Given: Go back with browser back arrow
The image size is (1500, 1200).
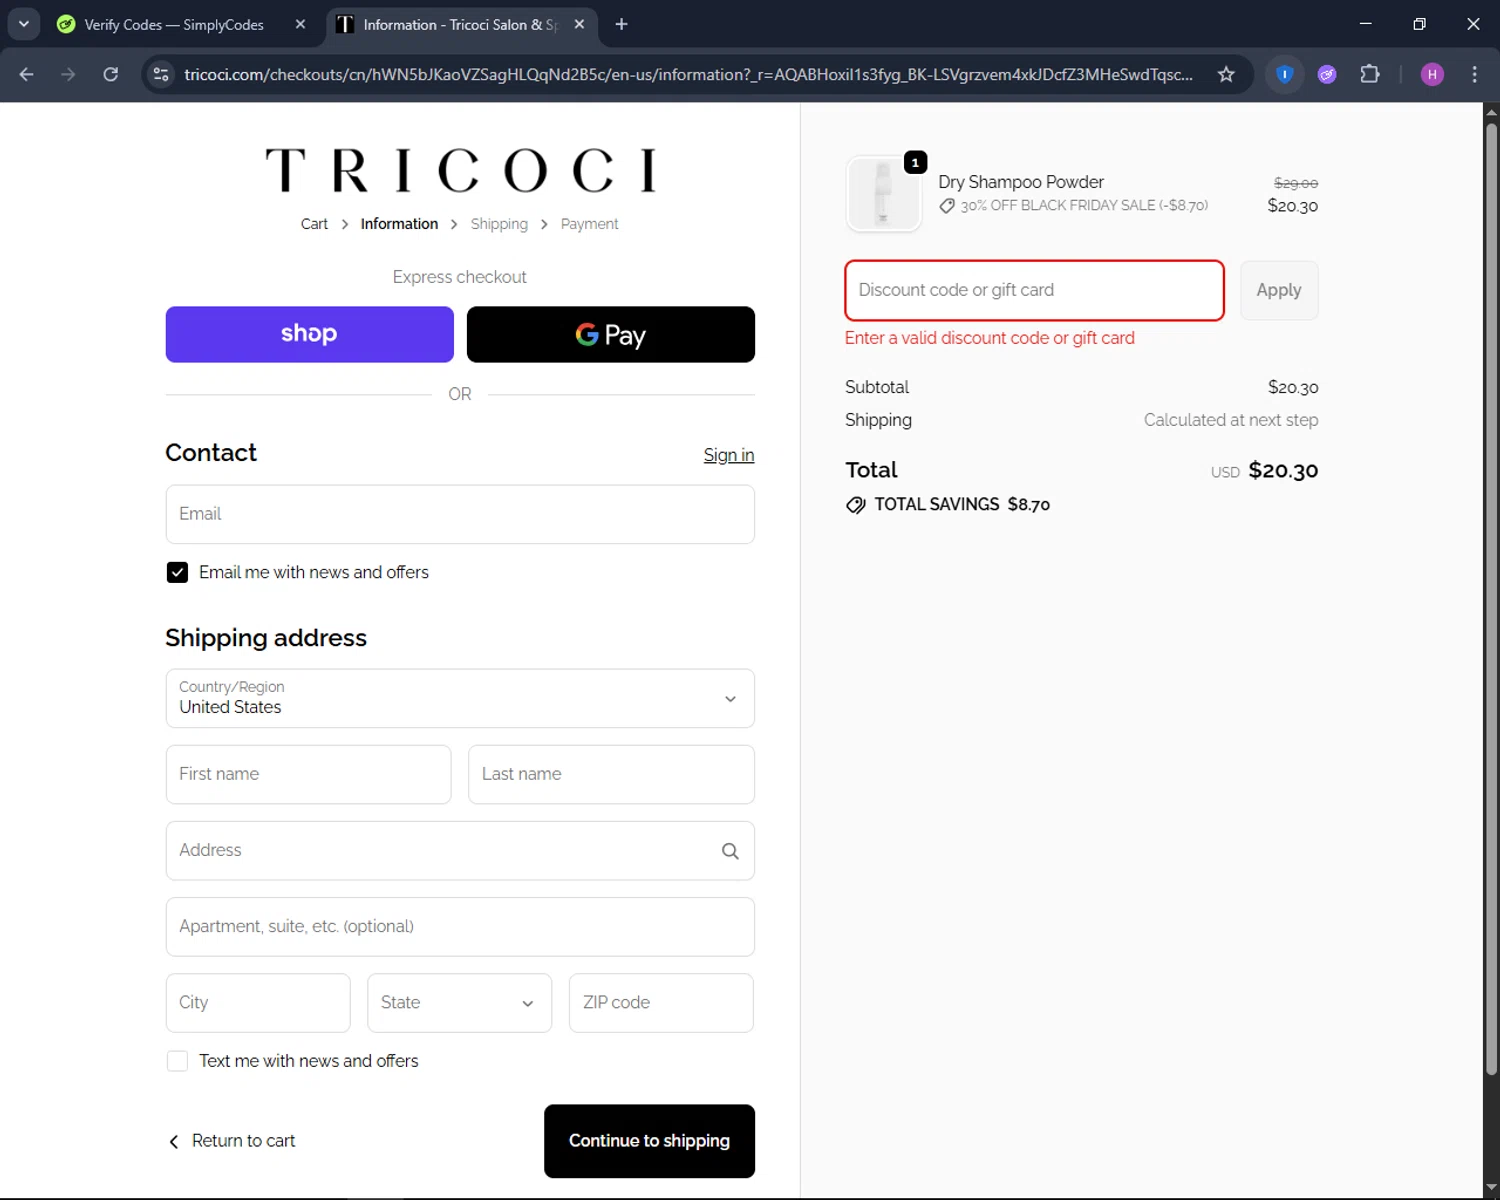Looking at the screenshot, I should [x=27, y=74].
